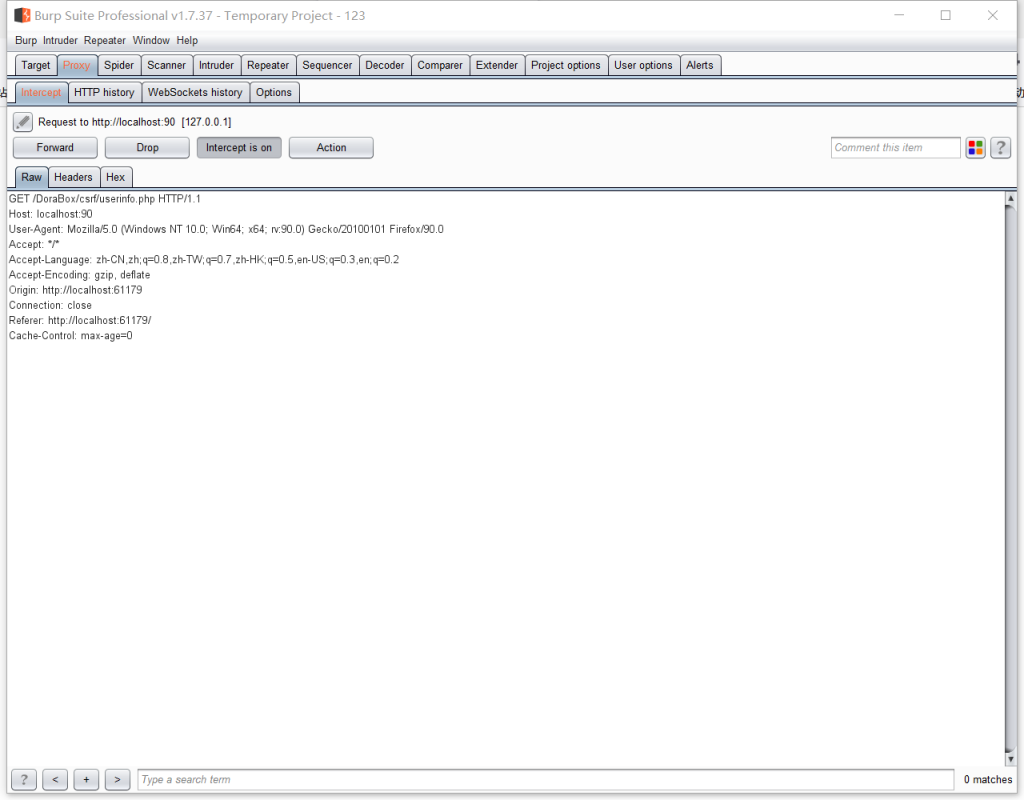
Task: Click the Request to http://localhost:90 label
Action: click(135, 122)
